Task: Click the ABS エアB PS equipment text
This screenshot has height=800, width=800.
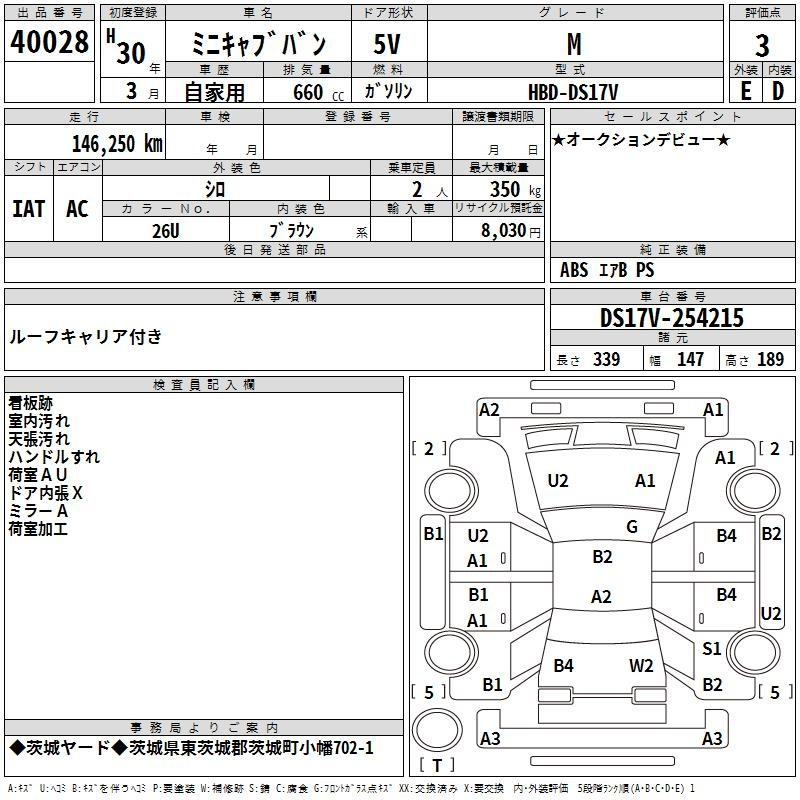Action: (x=607, y=270)
